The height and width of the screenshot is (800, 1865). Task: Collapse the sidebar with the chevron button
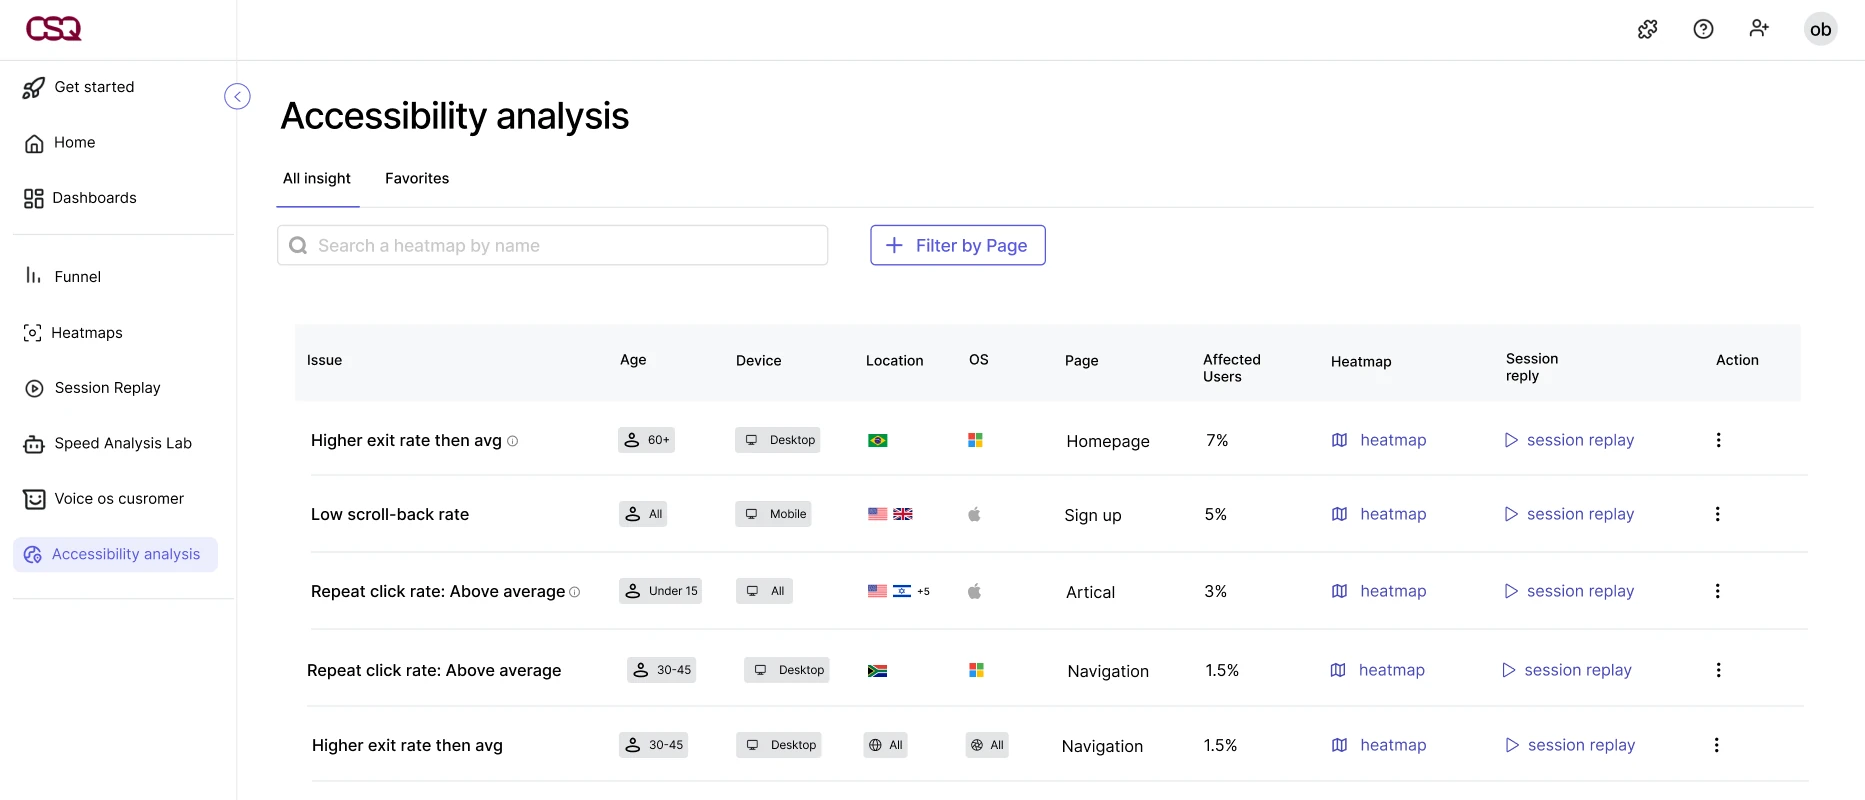pos(237,96)
